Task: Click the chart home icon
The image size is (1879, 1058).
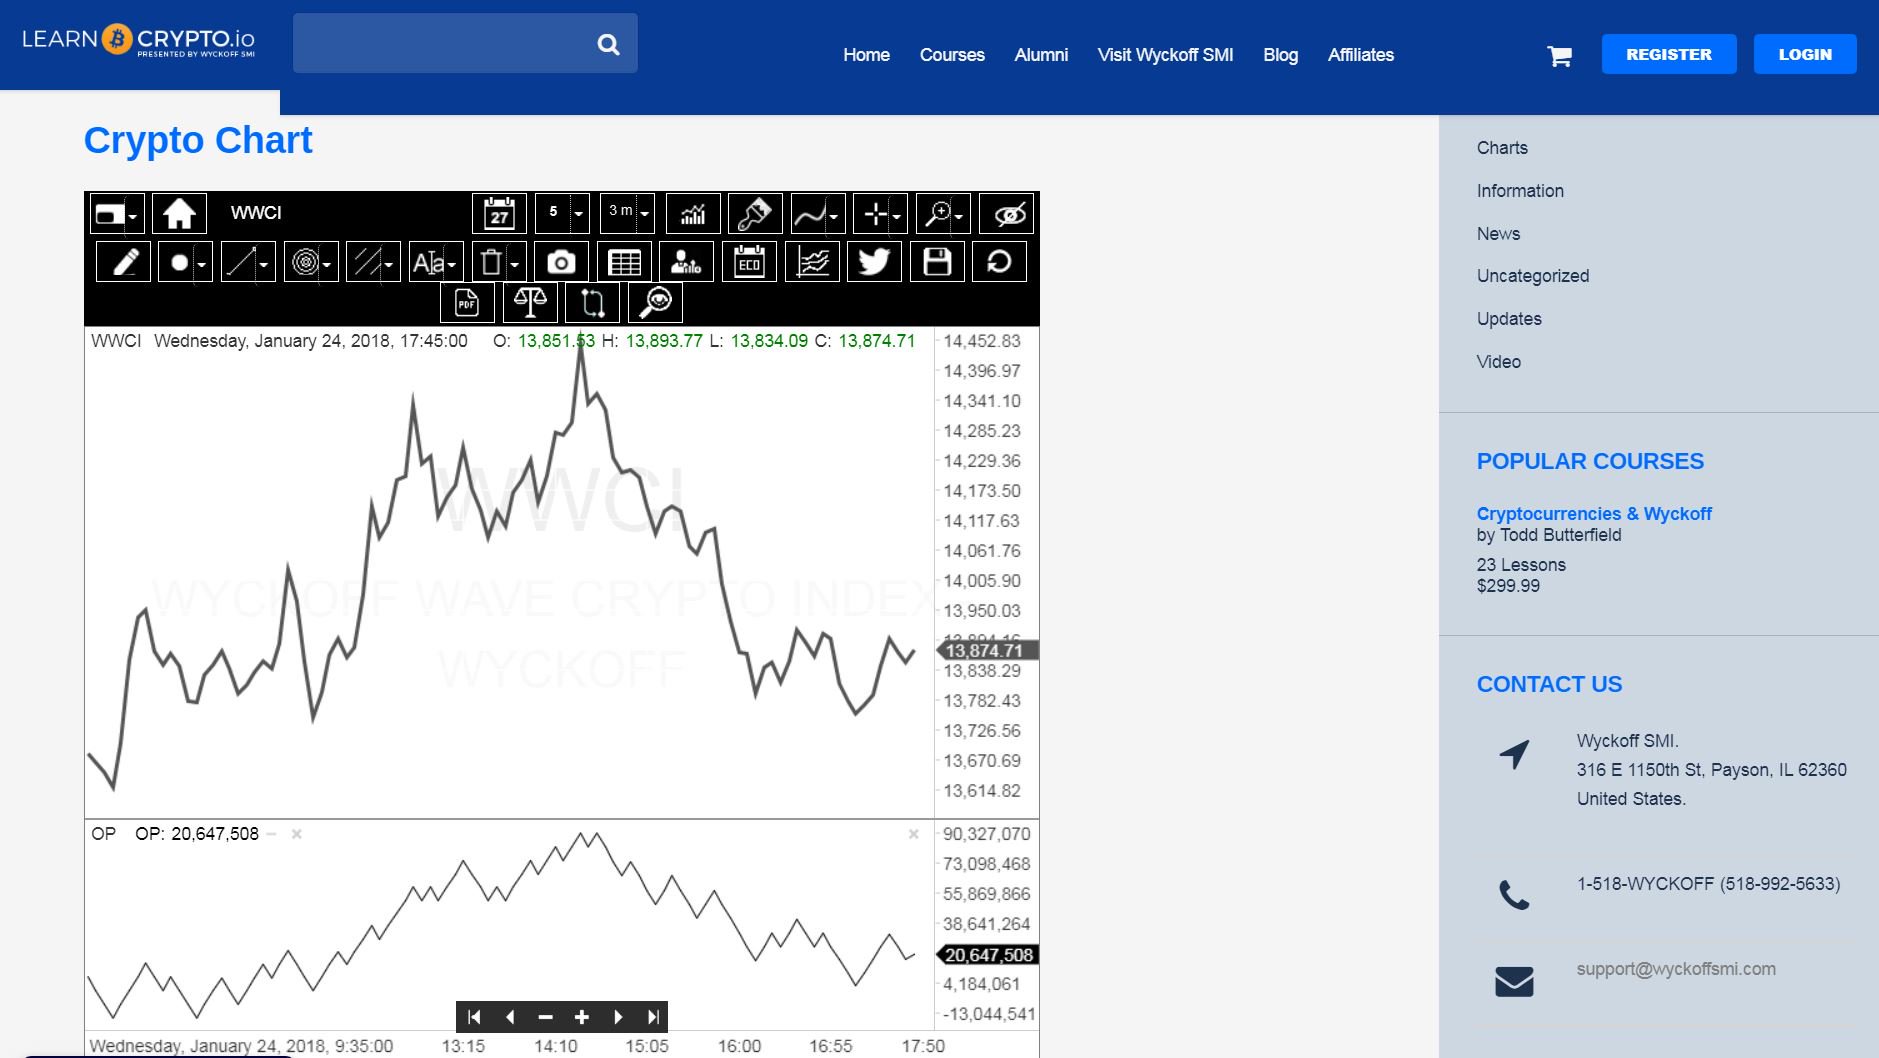Action: (x=179, y=213)
